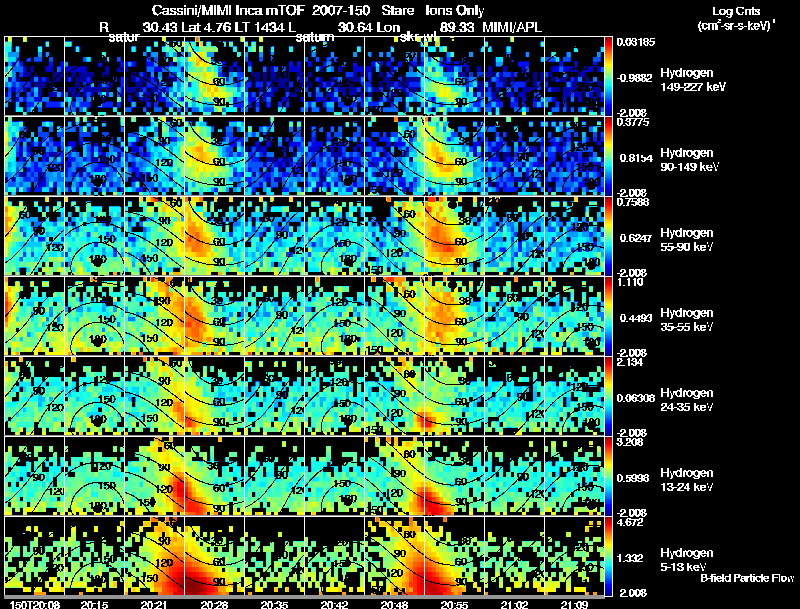This screenshot has width=800, height=609.
Task: Click the 20:35 time label
Action: click(x=274, y=604)
